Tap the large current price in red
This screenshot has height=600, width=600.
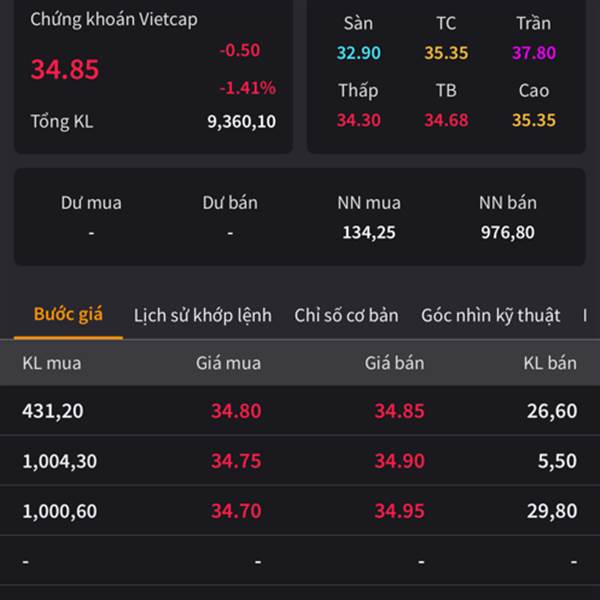[65, 69]
